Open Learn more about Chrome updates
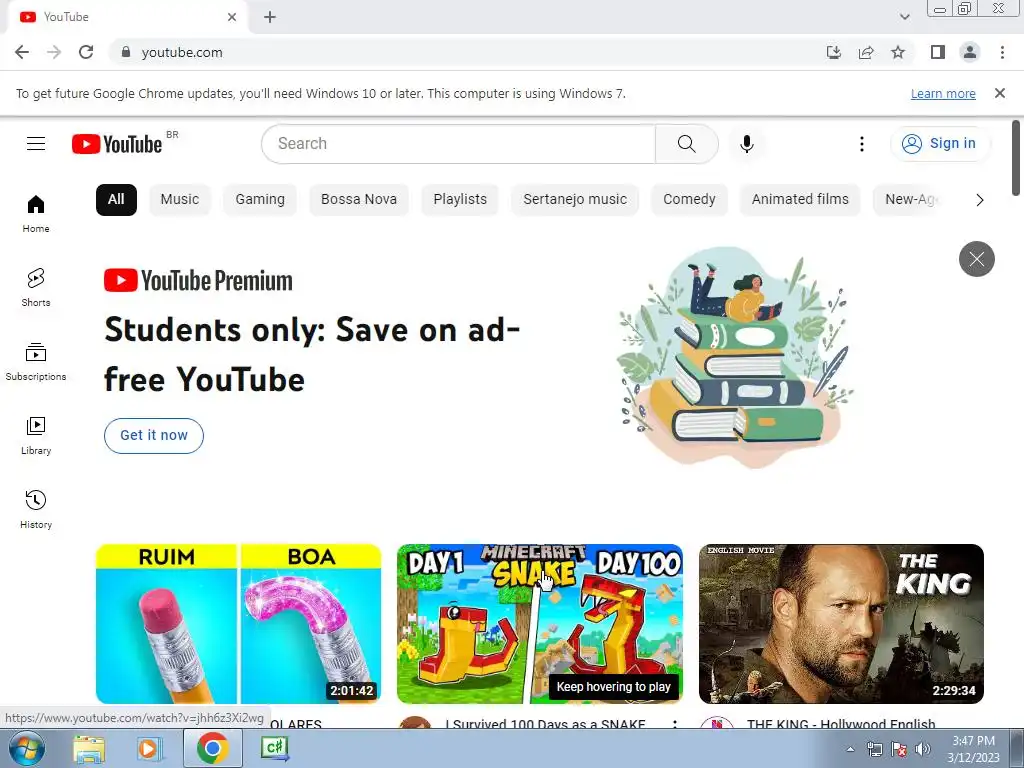 click(943, 93)
